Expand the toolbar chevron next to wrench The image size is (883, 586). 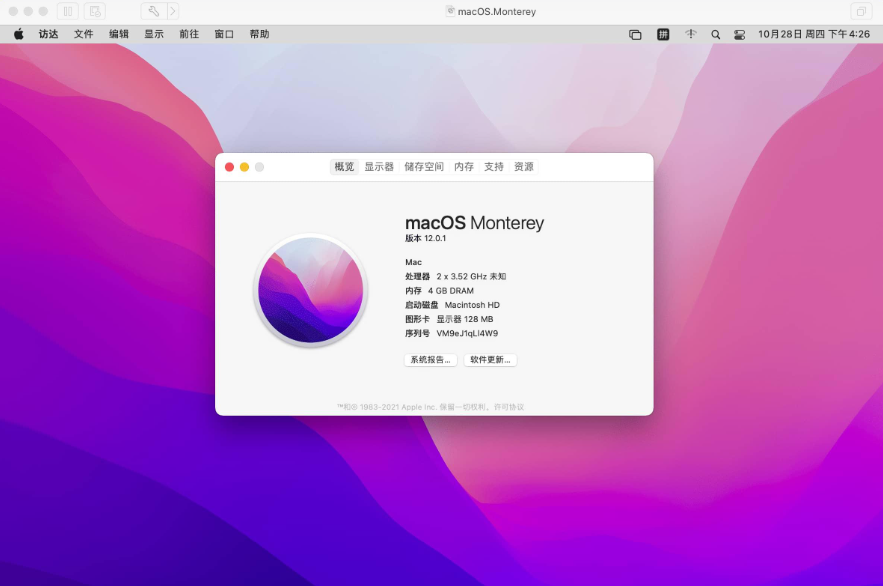[173, 11]
